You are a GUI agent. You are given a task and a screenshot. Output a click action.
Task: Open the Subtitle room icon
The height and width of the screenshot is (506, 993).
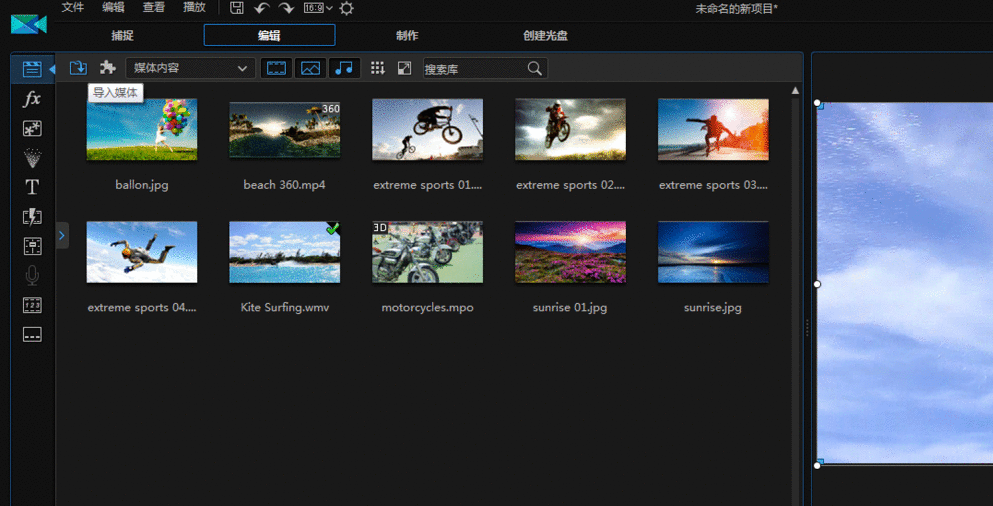(x=32, y=335)
